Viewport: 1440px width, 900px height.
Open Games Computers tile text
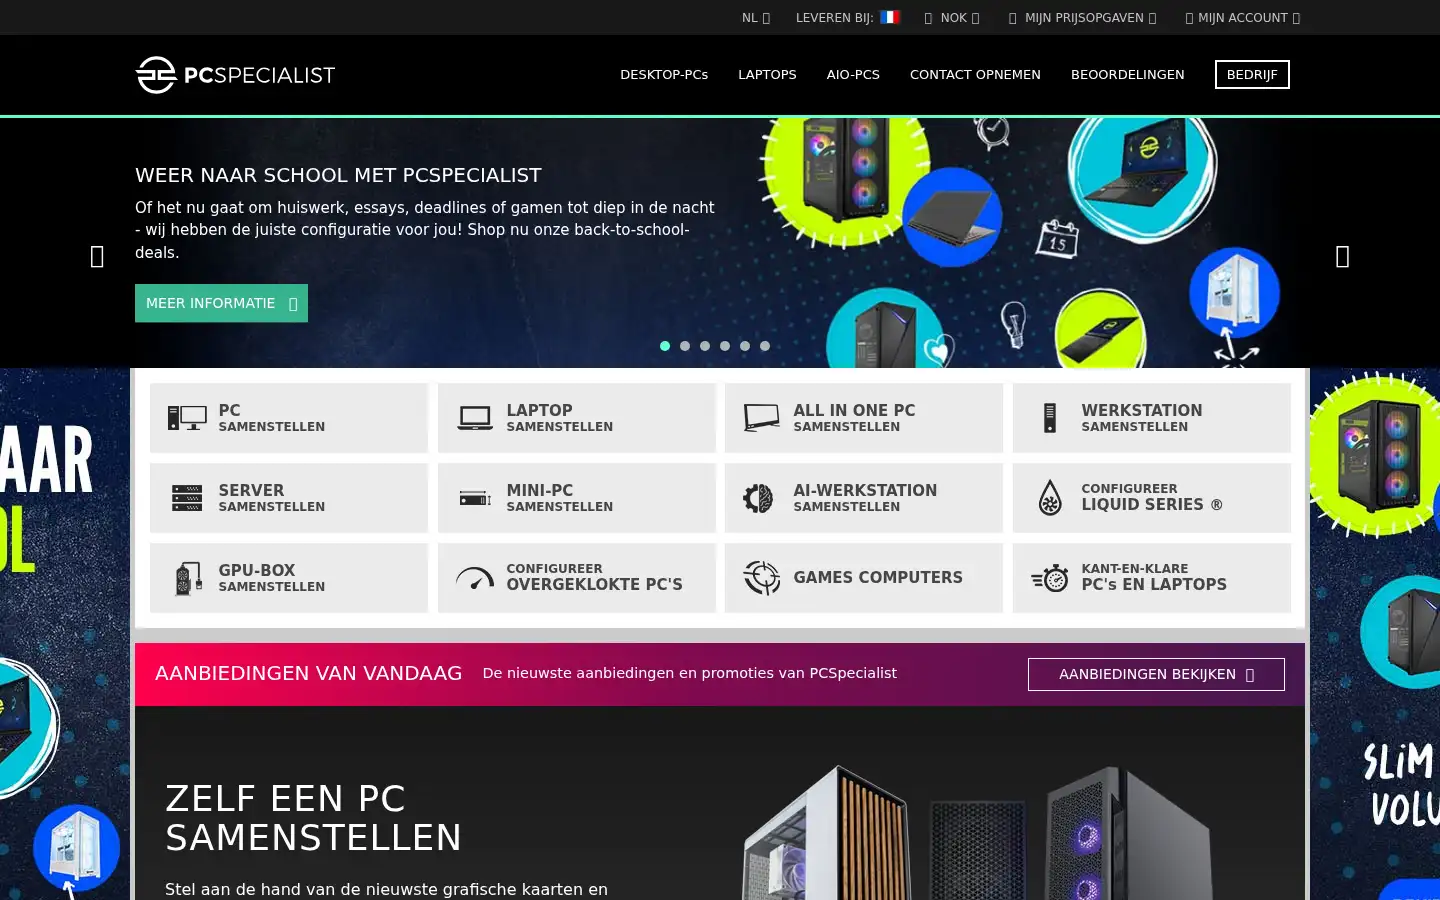(x=878, y=578)
